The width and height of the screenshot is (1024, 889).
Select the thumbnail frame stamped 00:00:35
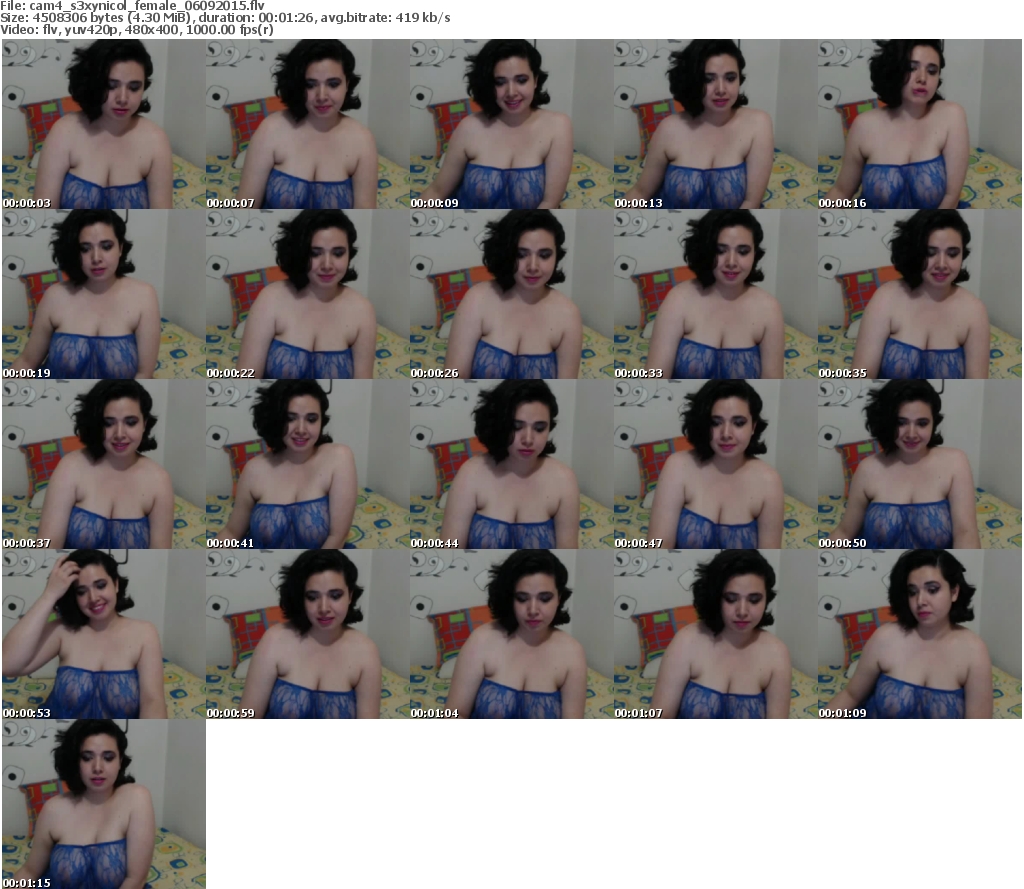click(920, 294)
